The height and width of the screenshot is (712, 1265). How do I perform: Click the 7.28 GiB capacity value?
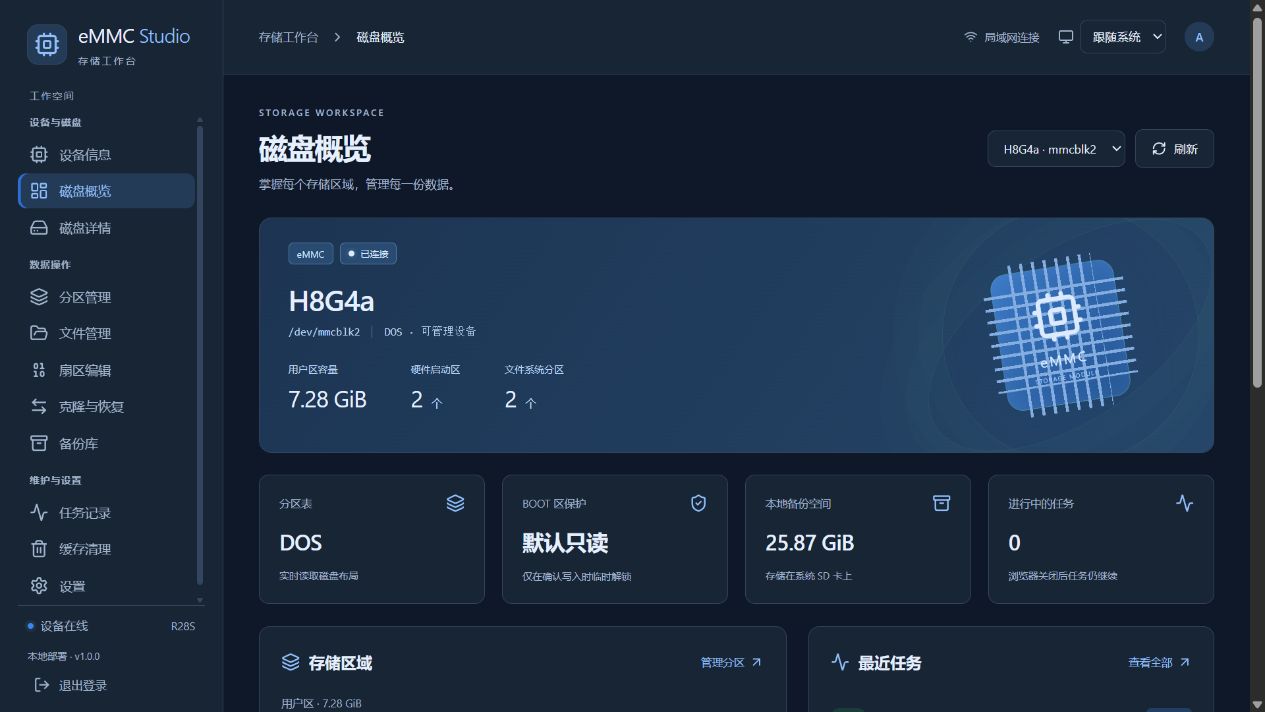(x=327, y=400)
